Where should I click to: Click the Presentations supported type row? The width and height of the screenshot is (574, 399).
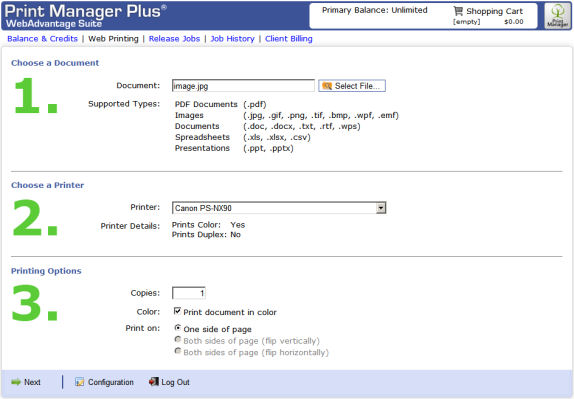point(234,148)
